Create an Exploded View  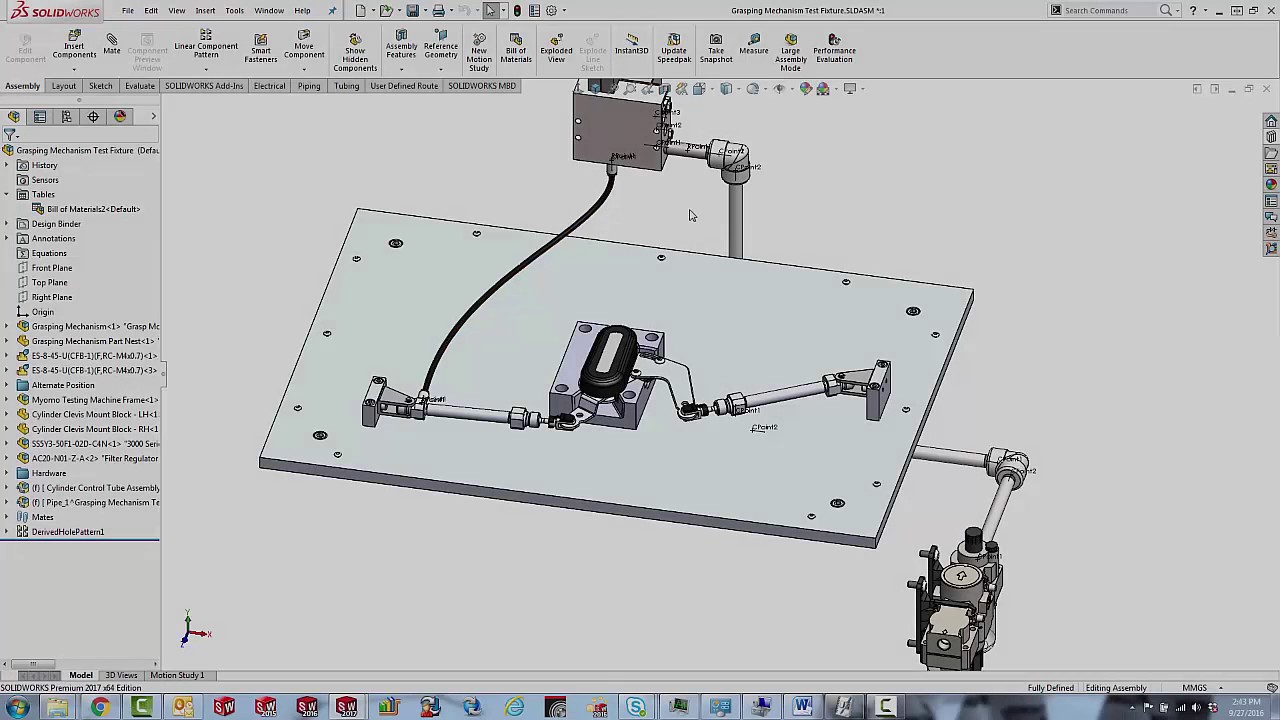point(556,47)
